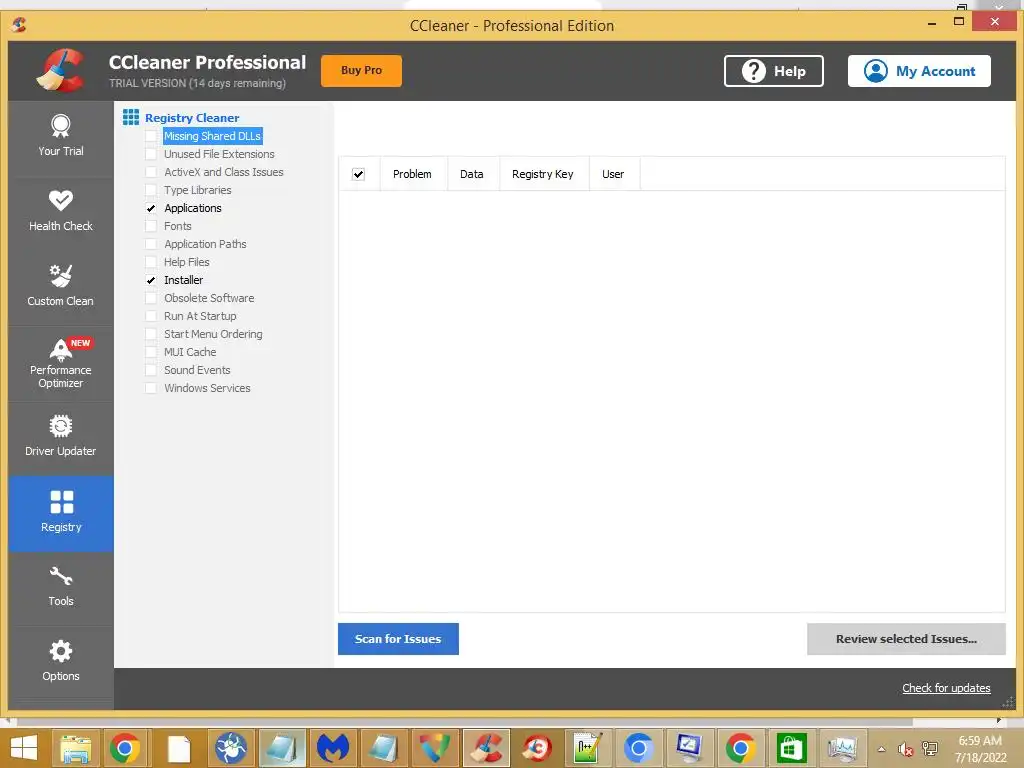Image resolution: width=1024 pixels, height=768 pixels.
Task: Open the Malwarebytes taskbar icon
Action: click(x=333, y=748)
